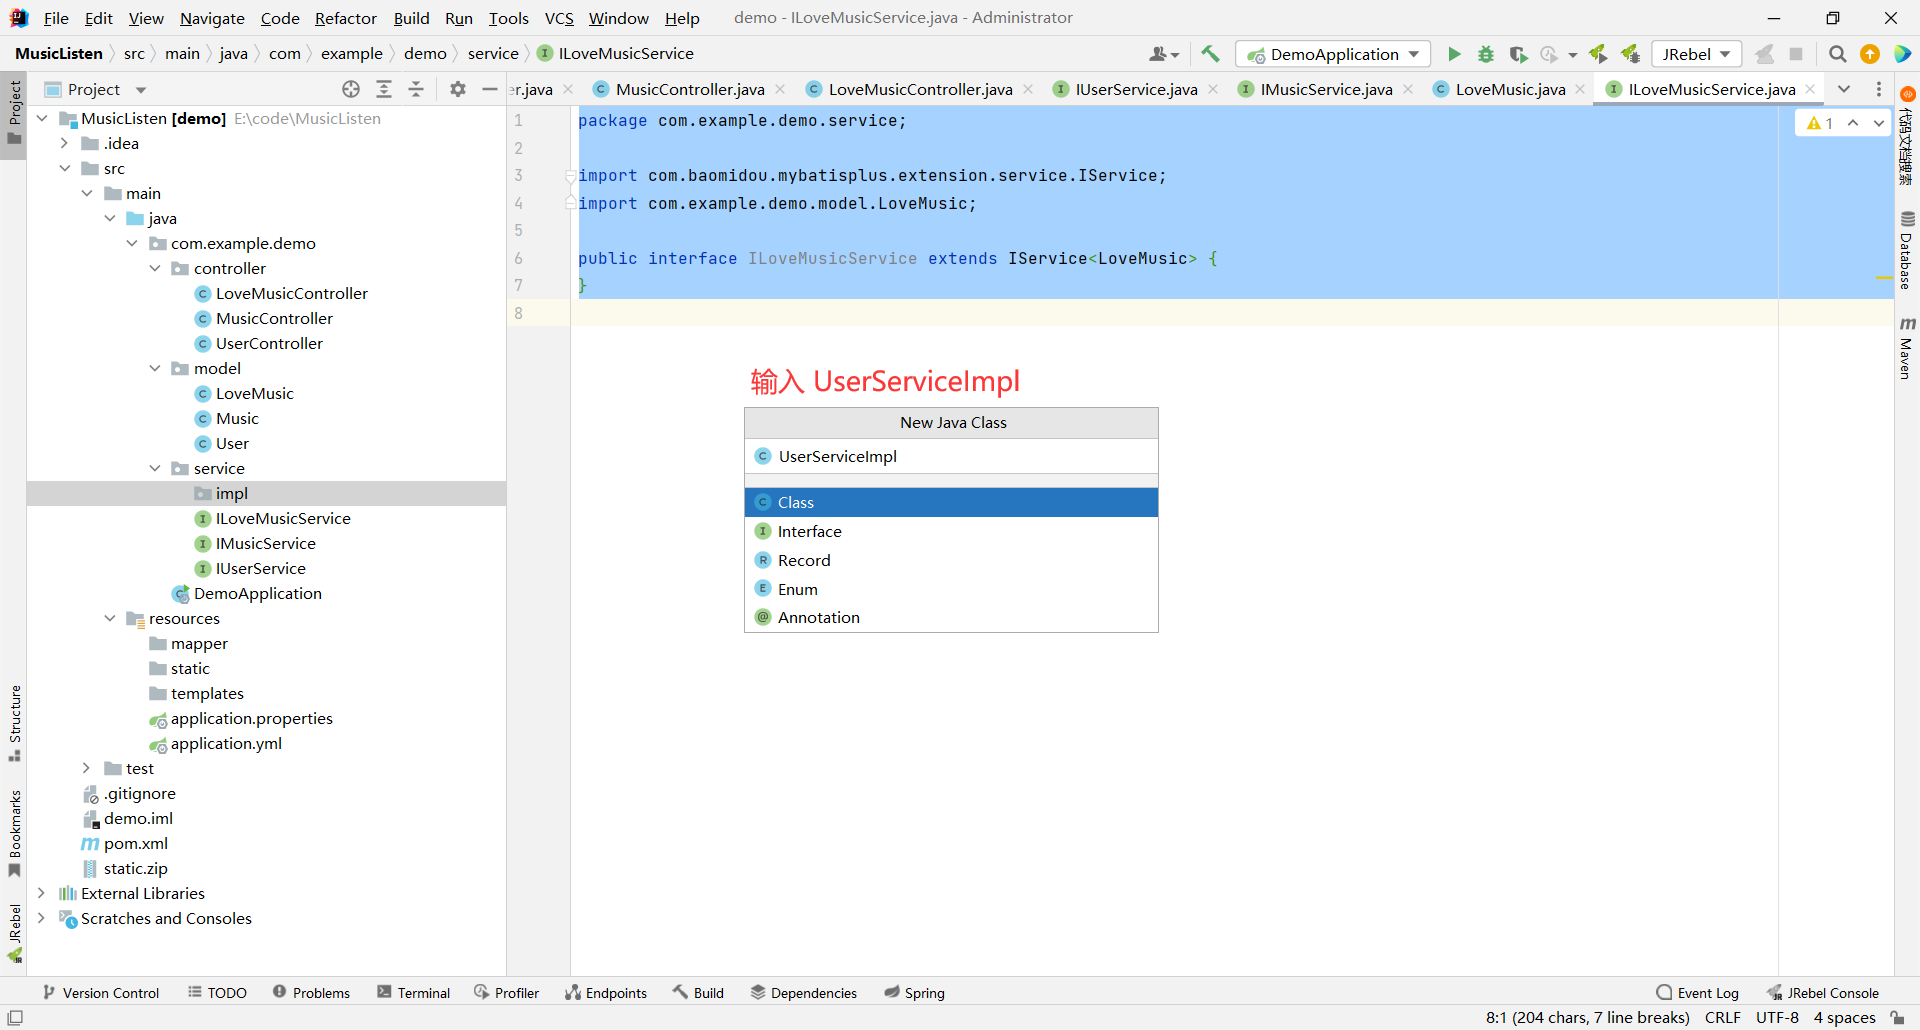
Task: Open Search Everywhere magnifier icon
Action: (1837, 54)
